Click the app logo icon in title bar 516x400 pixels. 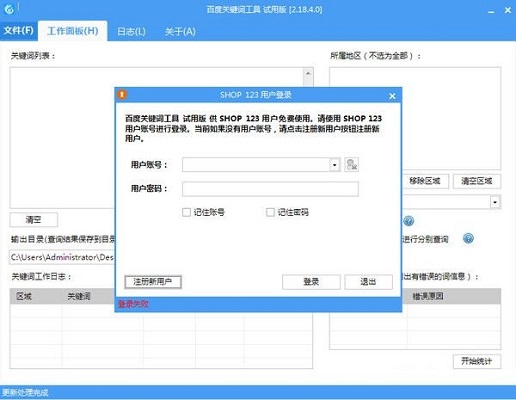click(x=9, y=9)
